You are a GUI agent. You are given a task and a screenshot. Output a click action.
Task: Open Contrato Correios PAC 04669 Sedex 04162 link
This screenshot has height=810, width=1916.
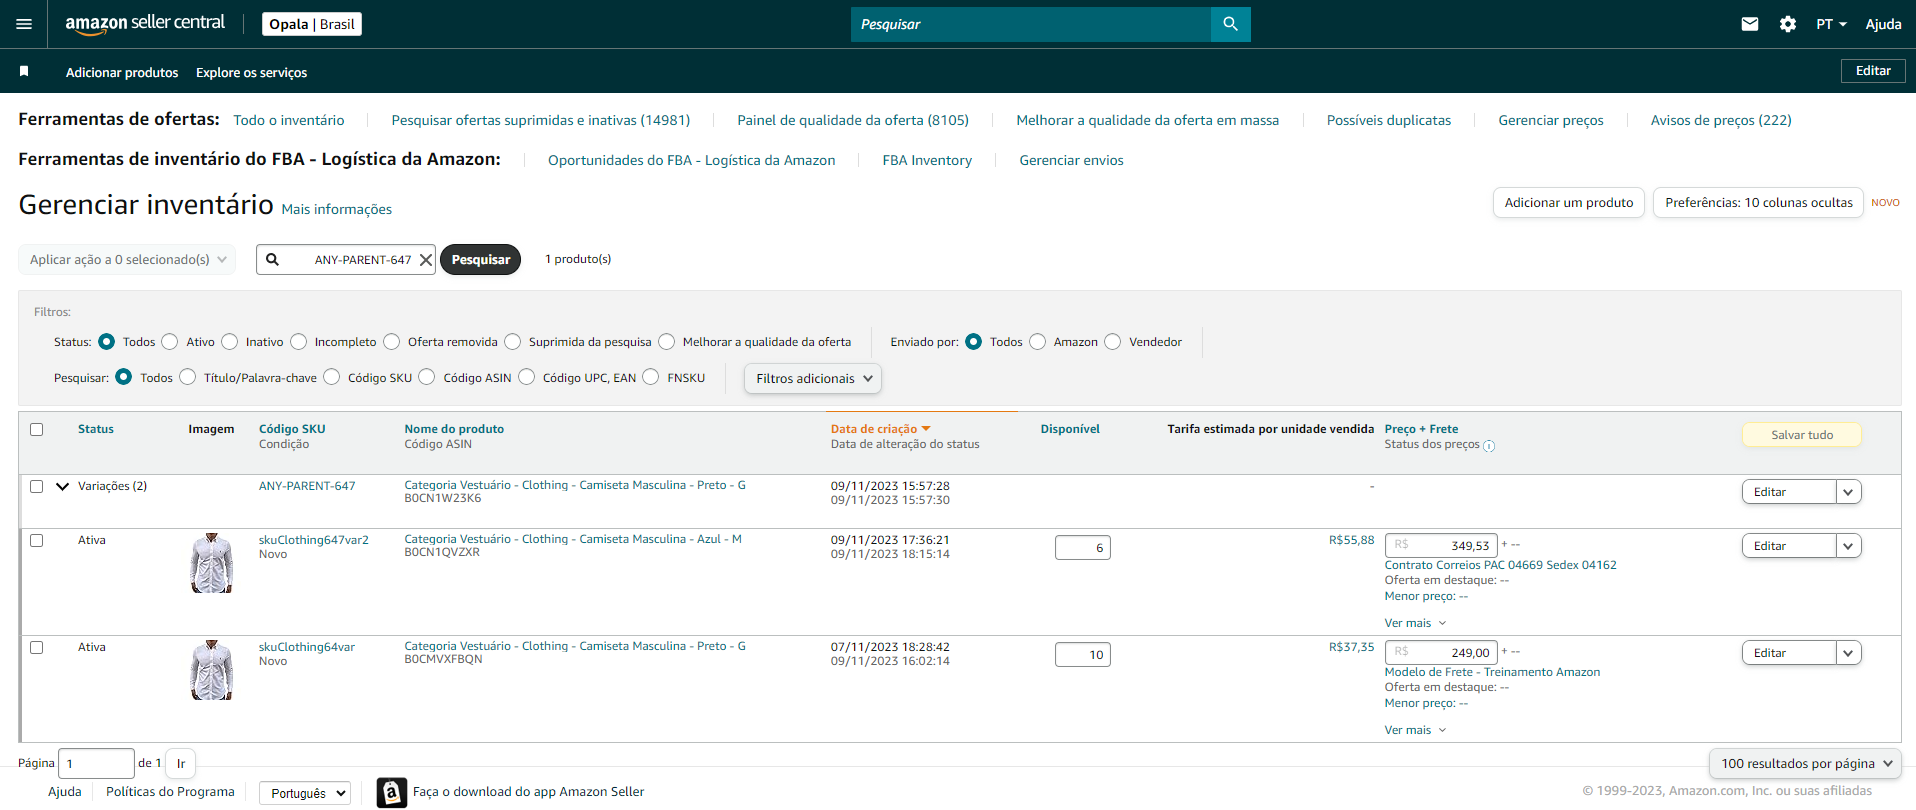pyautogui.click(x=1500, y=565)
